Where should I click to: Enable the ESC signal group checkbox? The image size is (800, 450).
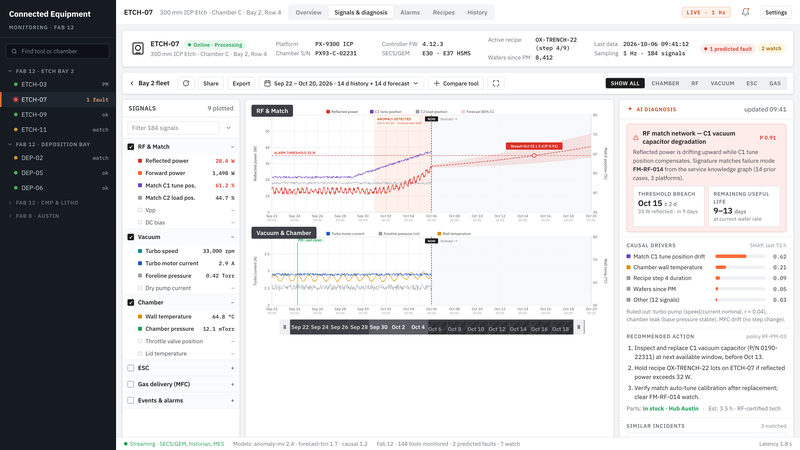coord(131,368)
